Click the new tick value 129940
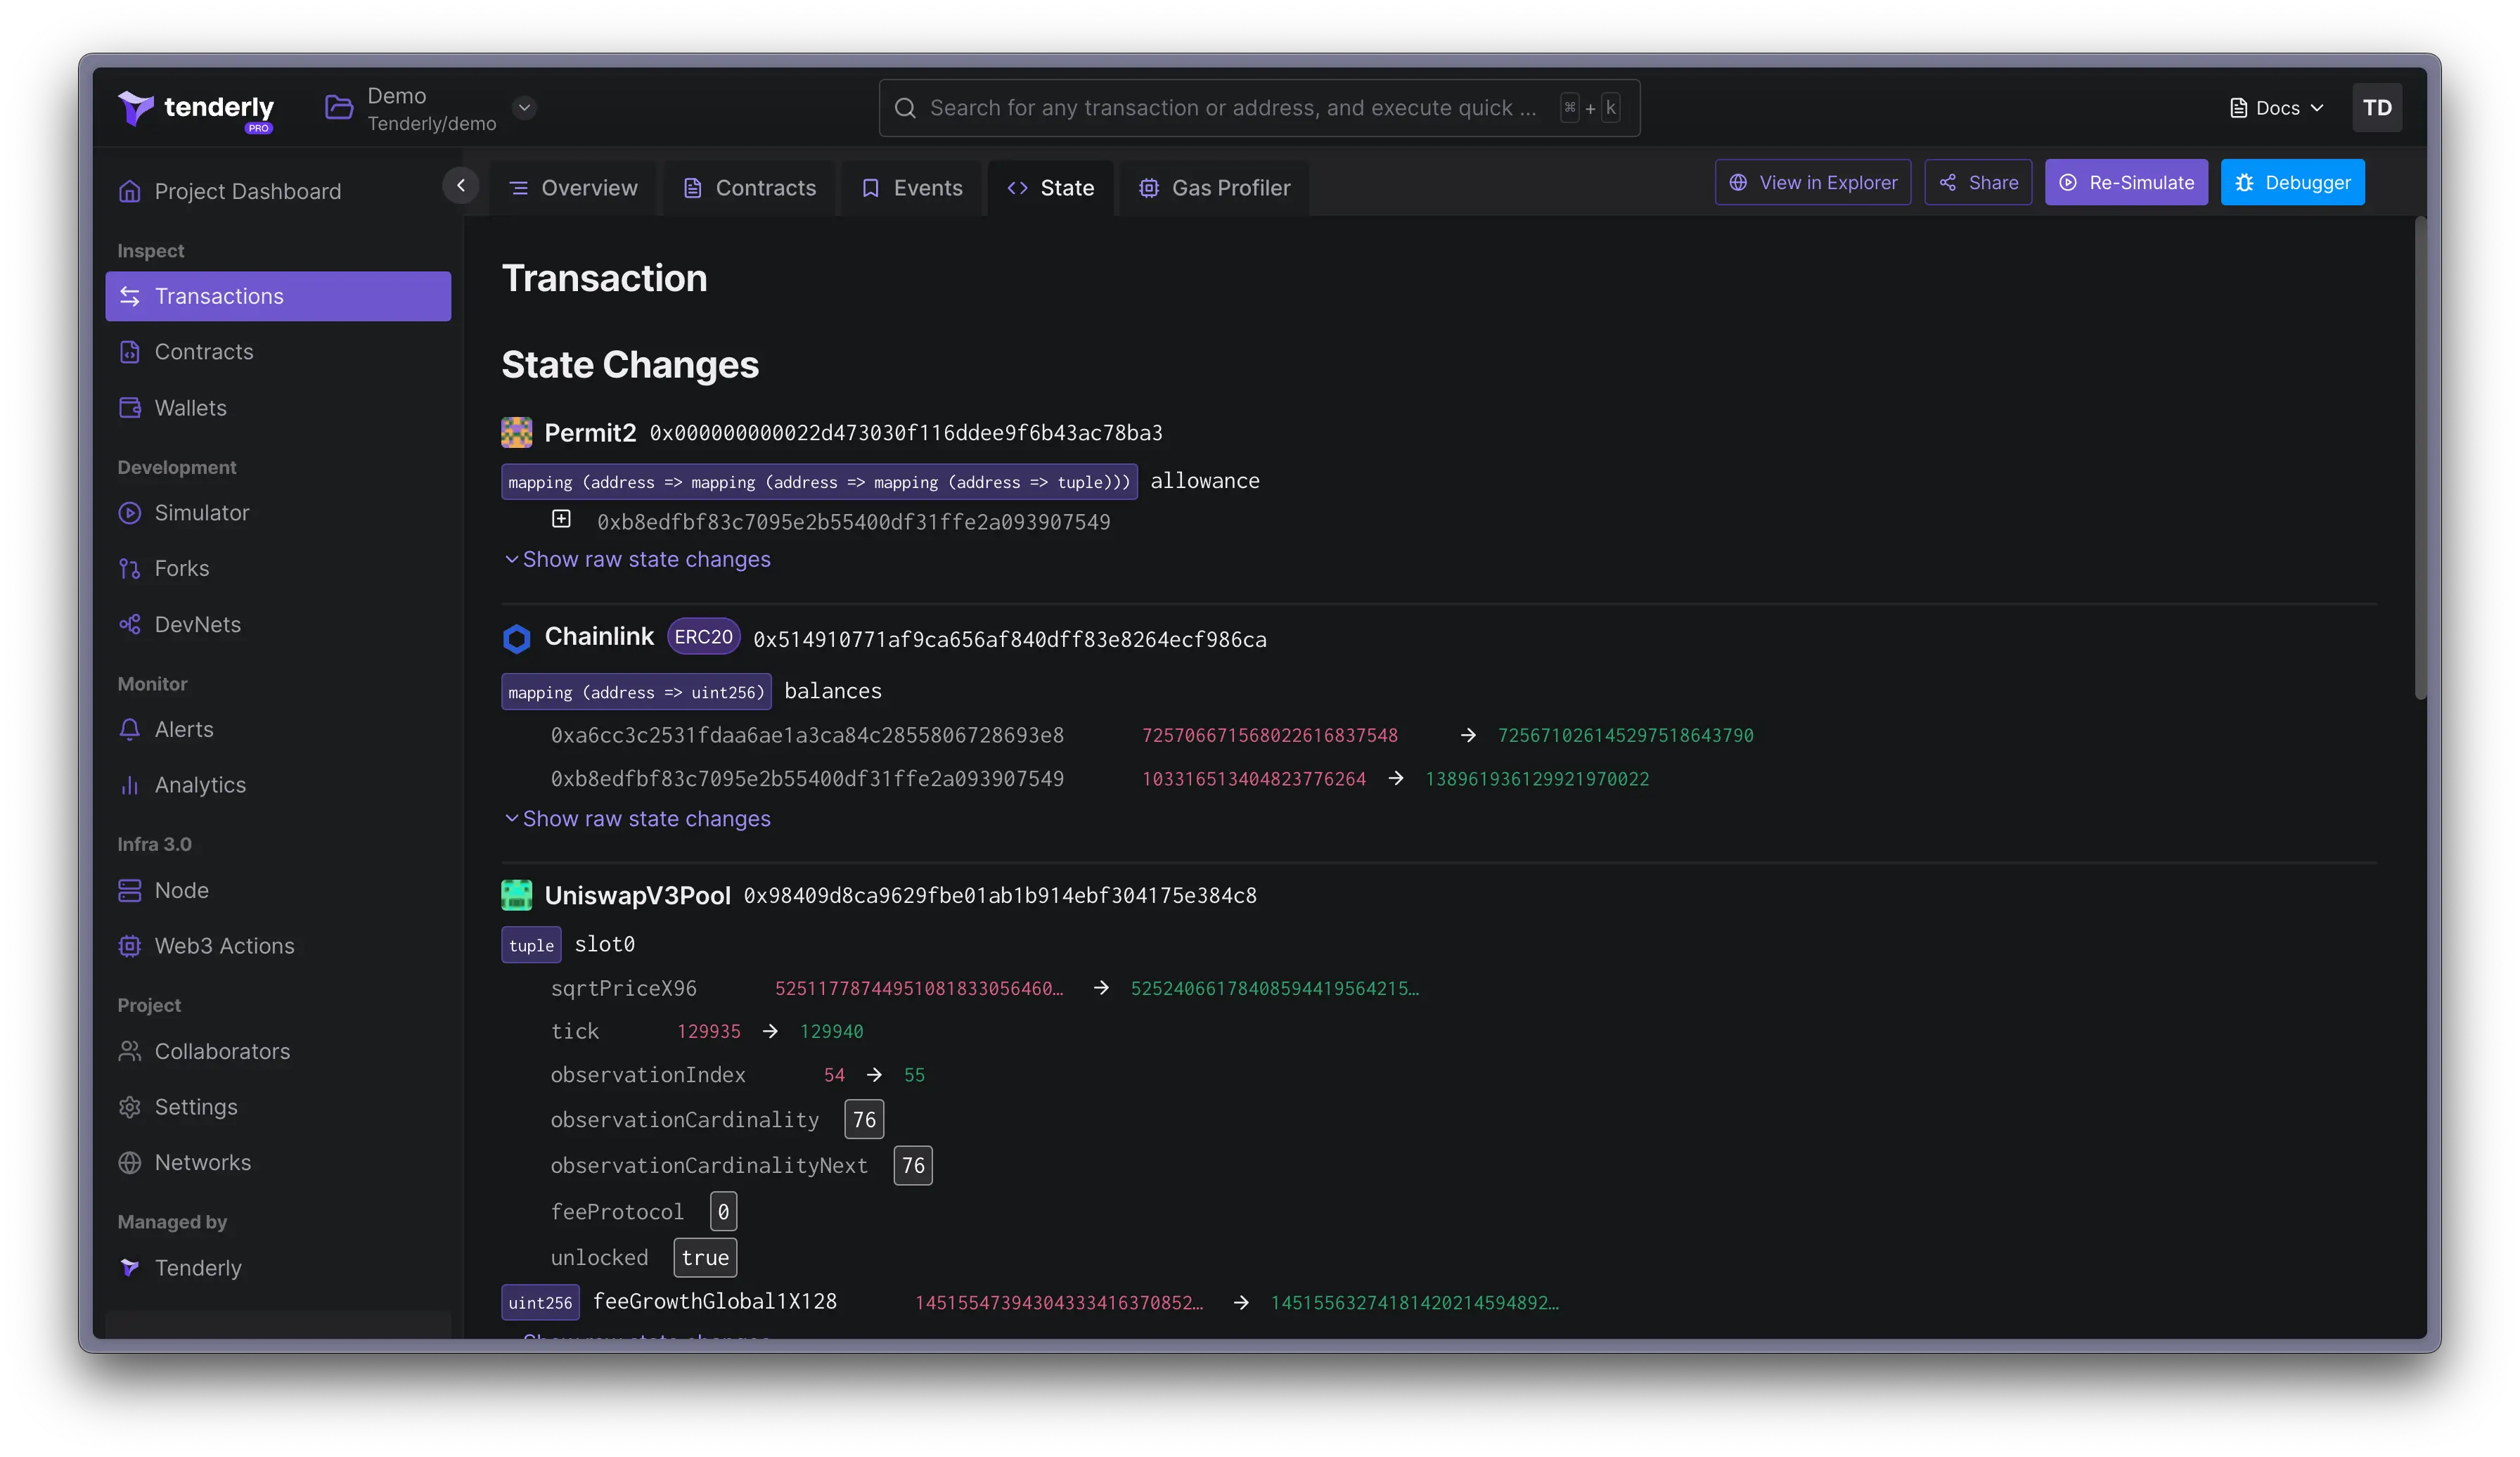 [x=831, y=1032]
